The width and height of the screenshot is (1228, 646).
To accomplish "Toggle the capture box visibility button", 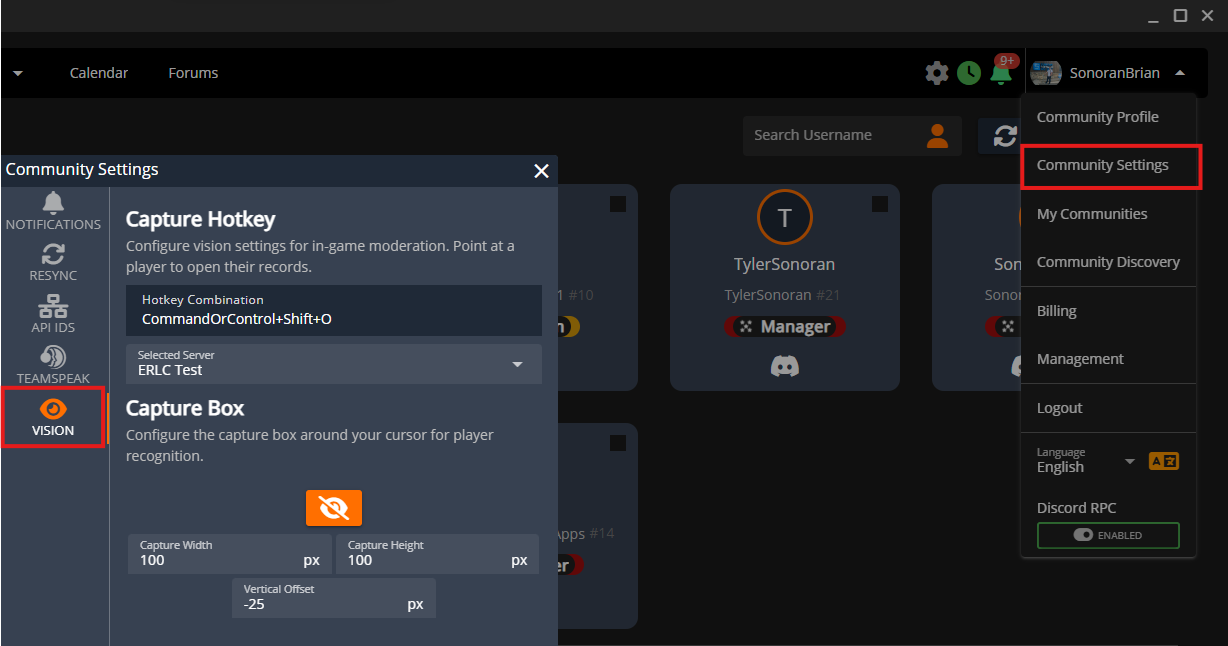I will pos(333,508).
